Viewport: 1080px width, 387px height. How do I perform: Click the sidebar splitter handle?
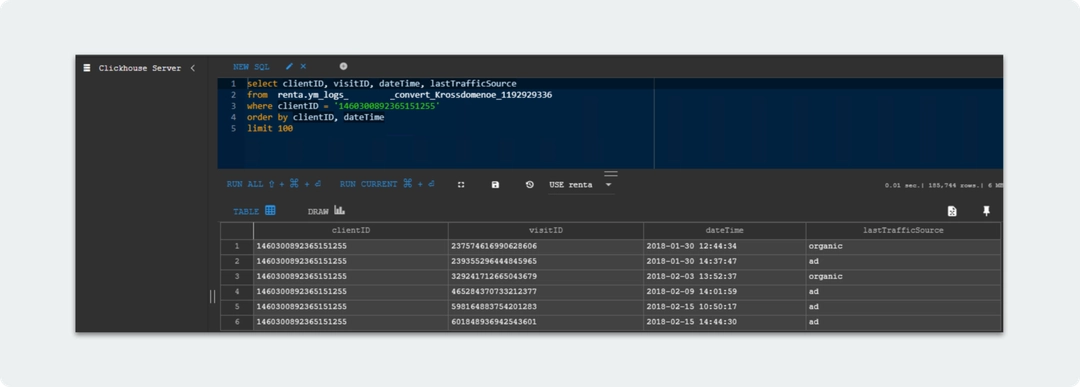(212, 297)
